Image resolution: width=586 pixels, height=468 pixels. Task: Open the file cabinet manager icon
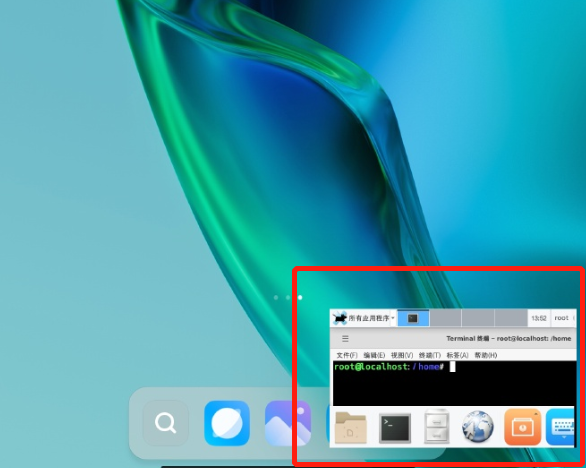click(x=436, y=426)
